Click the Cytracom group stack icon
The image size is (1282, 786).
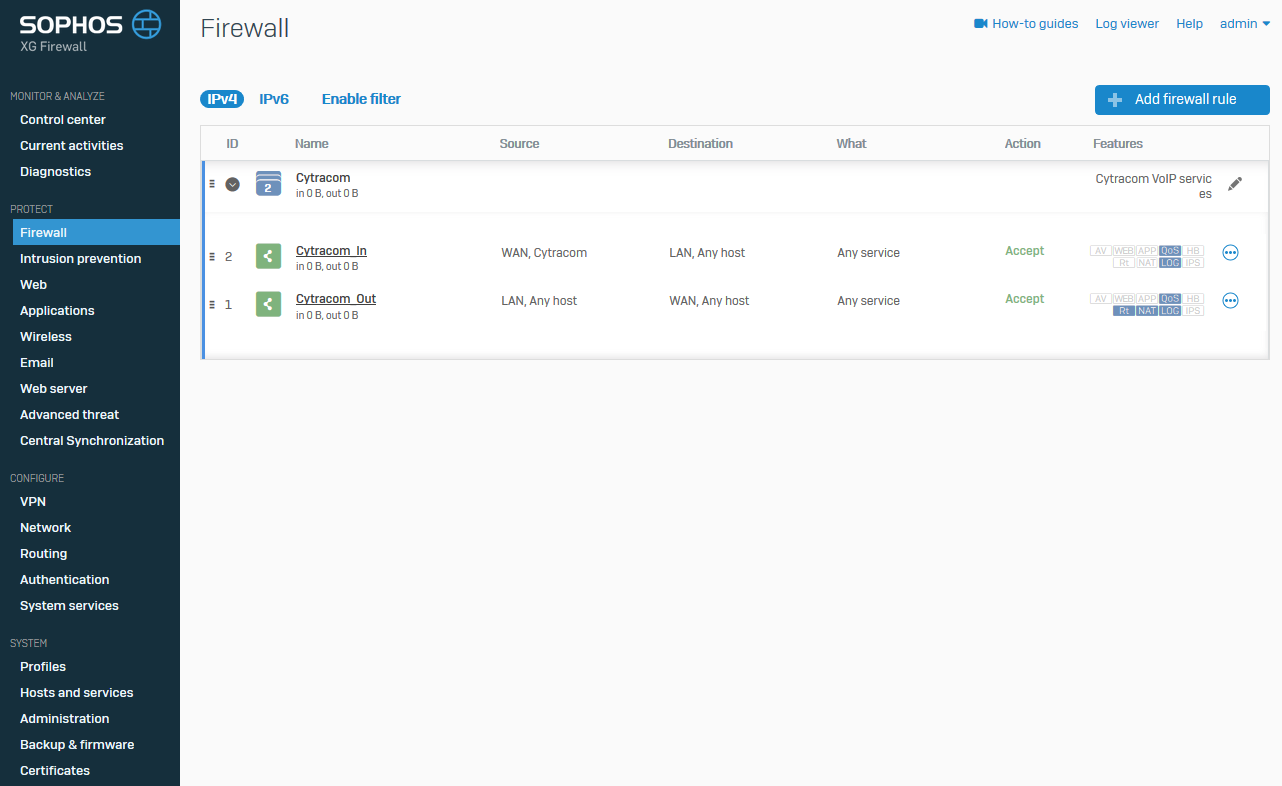pyautogui.click(x=268, y=183)
